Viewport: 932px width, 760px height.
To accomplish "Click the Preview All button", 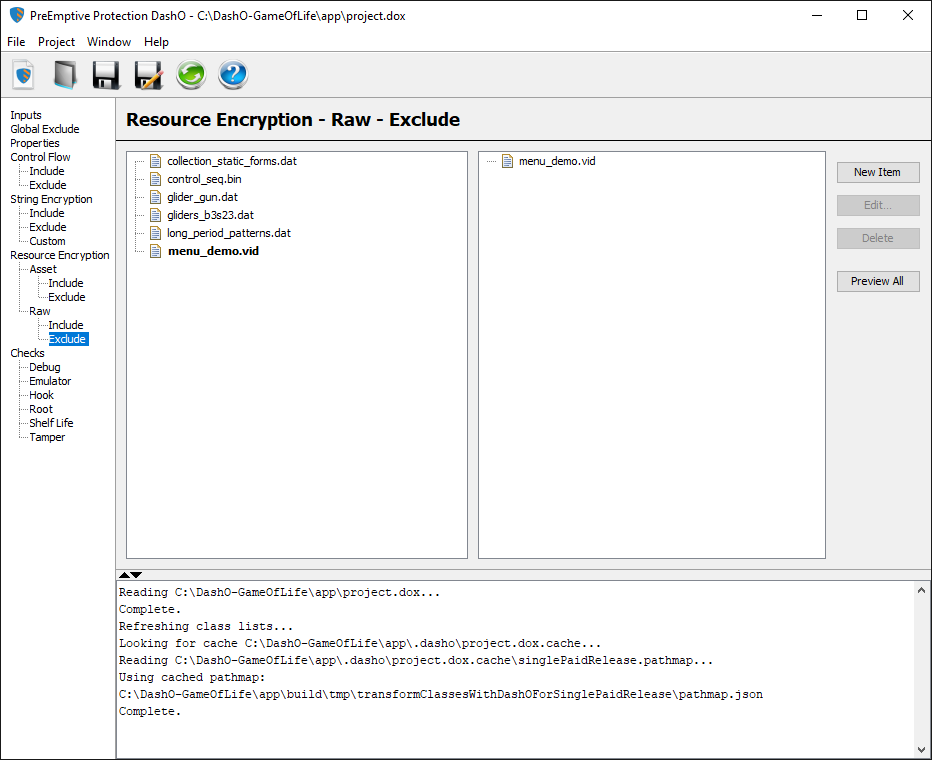I will 878,281.
